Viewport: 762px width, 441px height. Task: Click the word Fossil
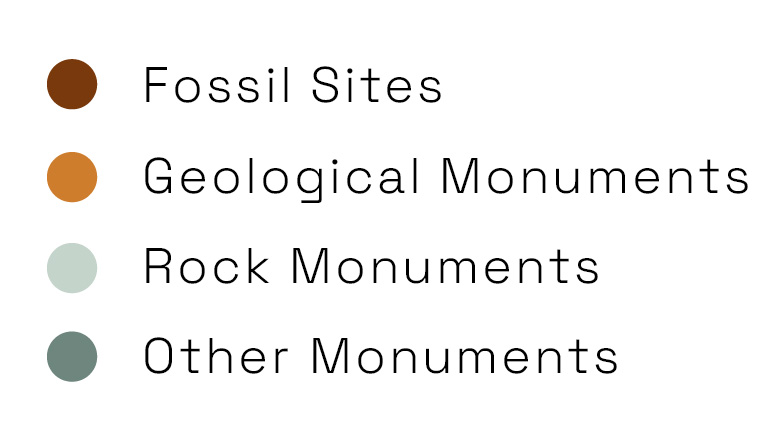point(217,85)
